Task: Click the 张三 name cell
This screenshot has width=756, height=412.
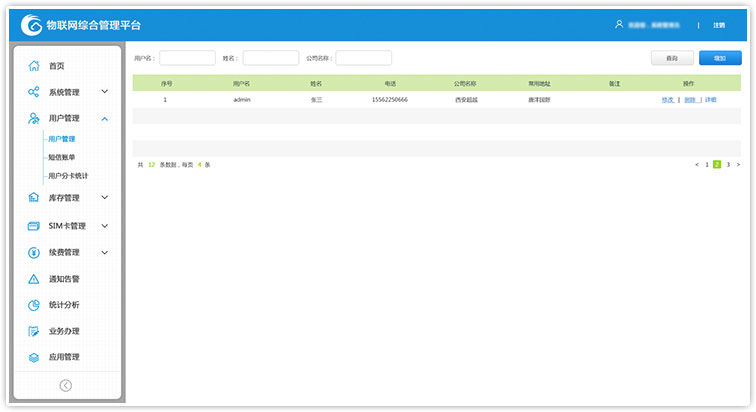Action: [316, 100]
